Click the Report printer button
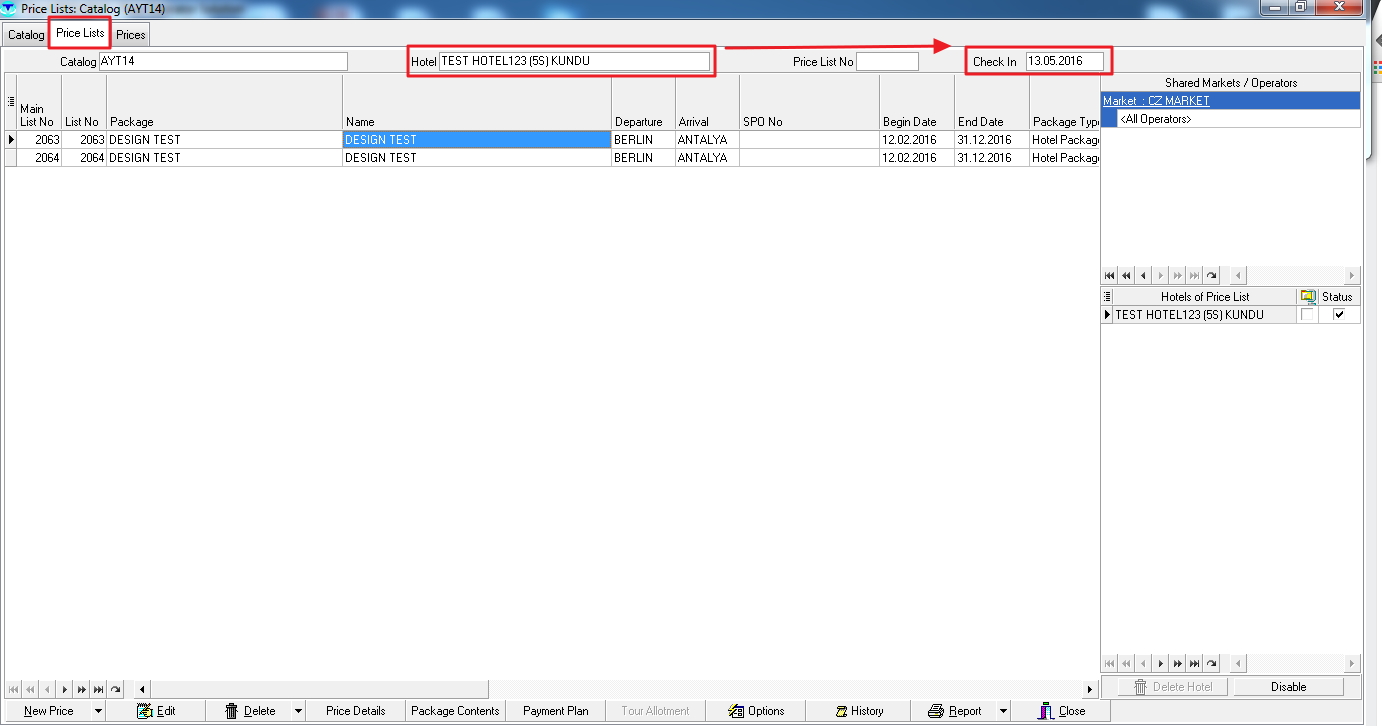The height and width of the screenshot is (726, 1382). (x=936, y=711)
